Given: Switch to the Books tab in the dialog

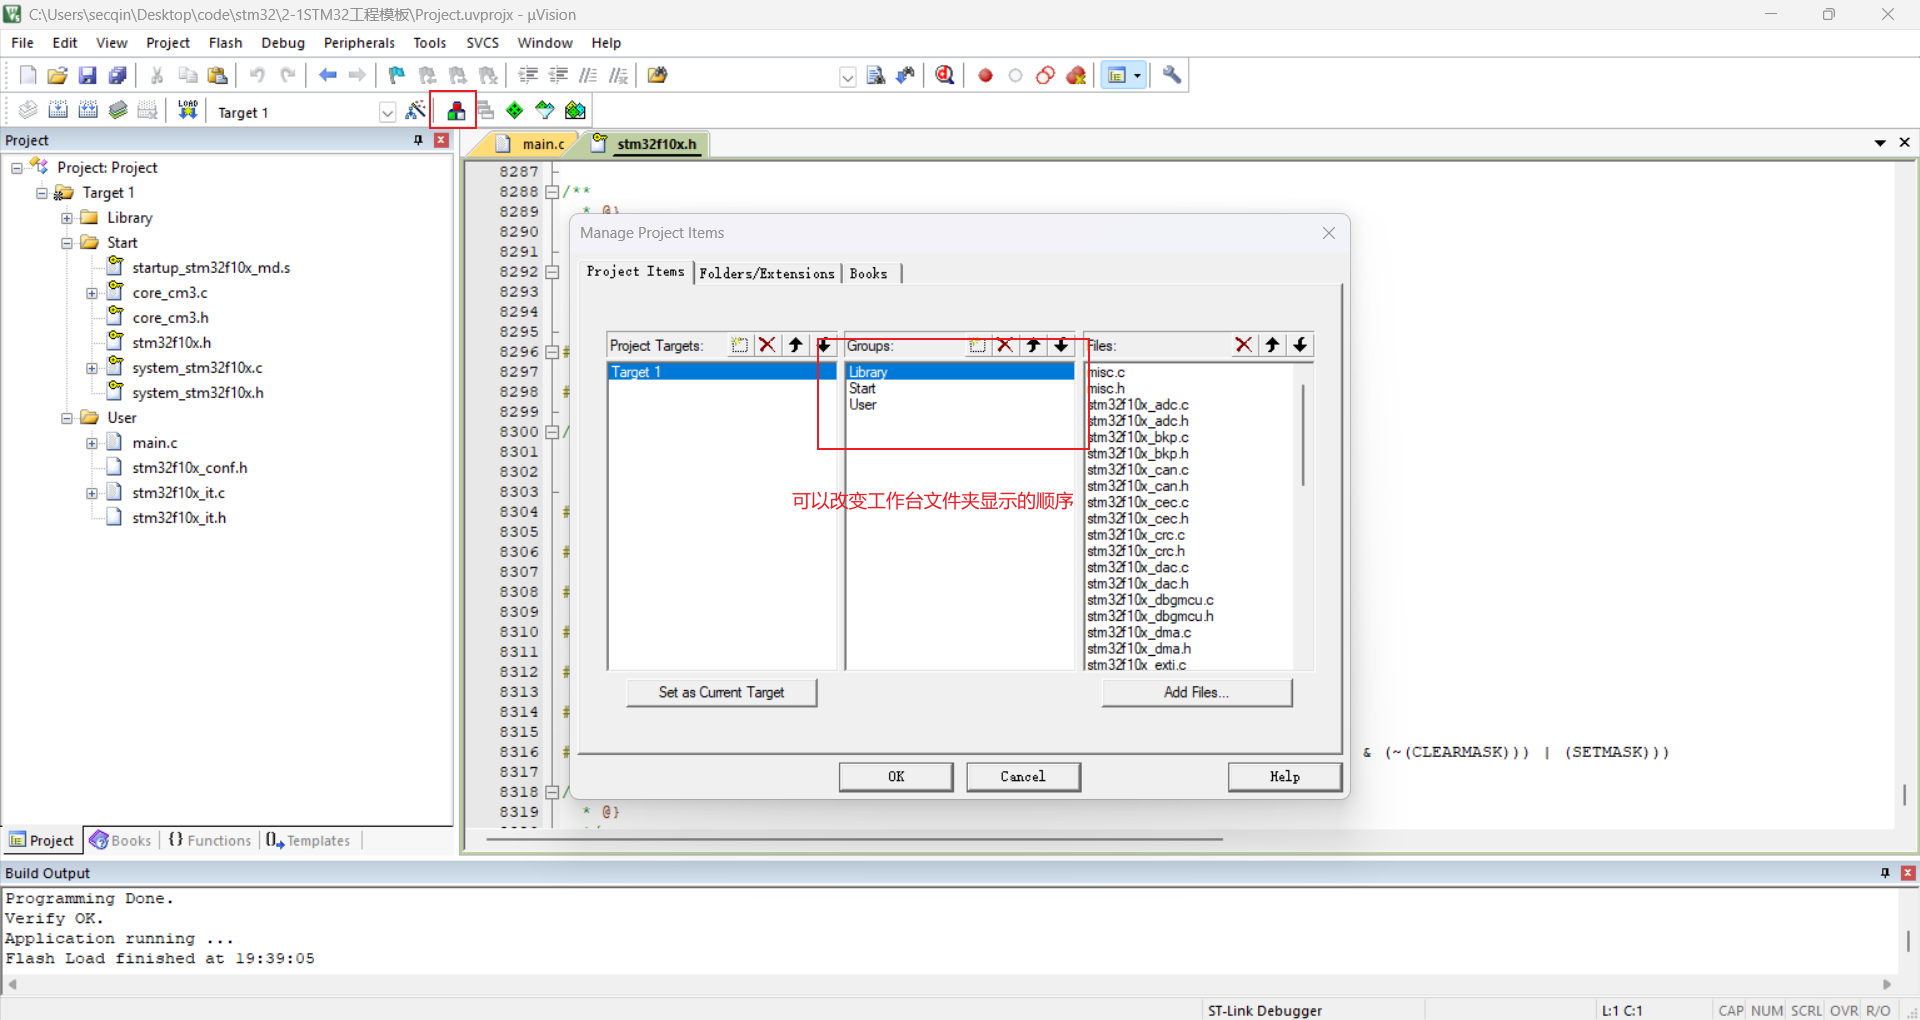Looking at the screenshot, I should [869, 273].
